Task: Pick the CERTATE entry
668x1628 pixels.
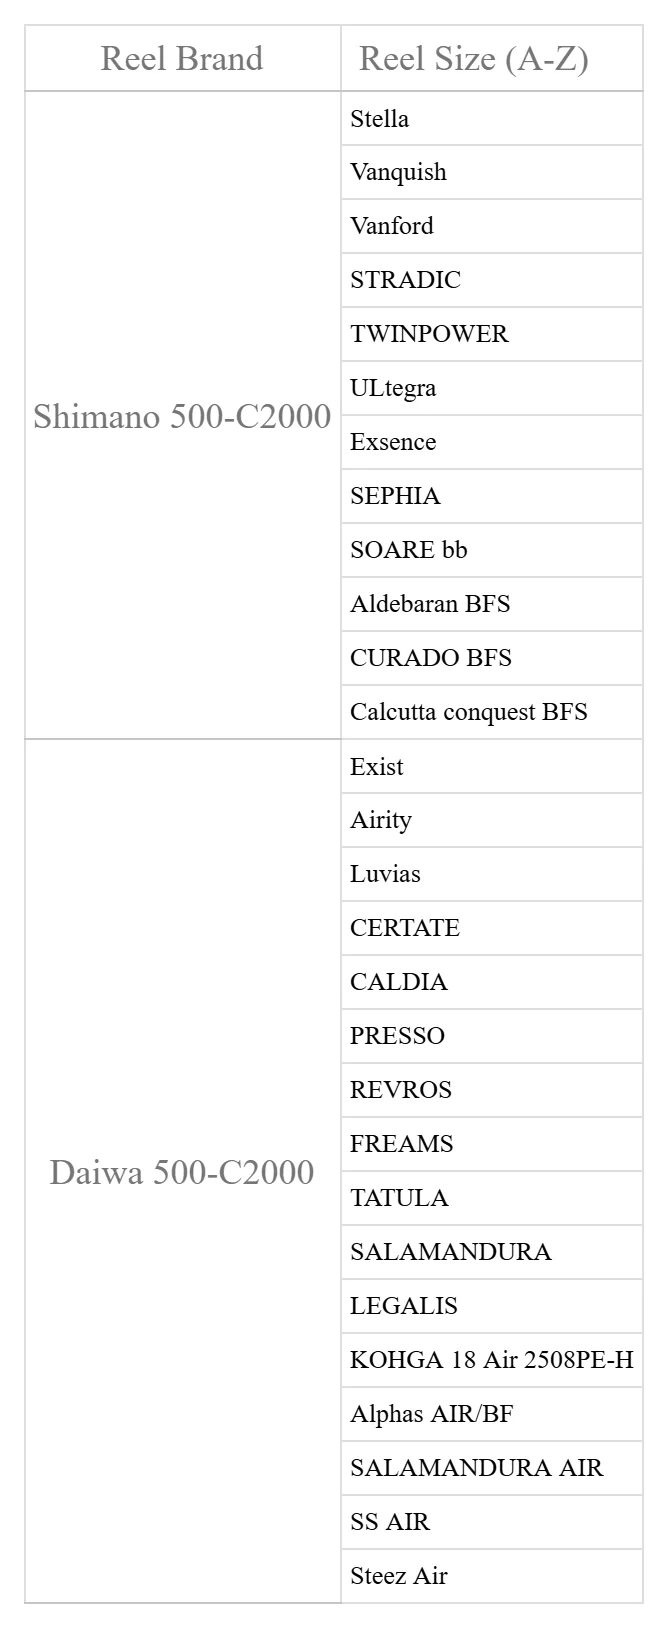Action: pos(491,928)
